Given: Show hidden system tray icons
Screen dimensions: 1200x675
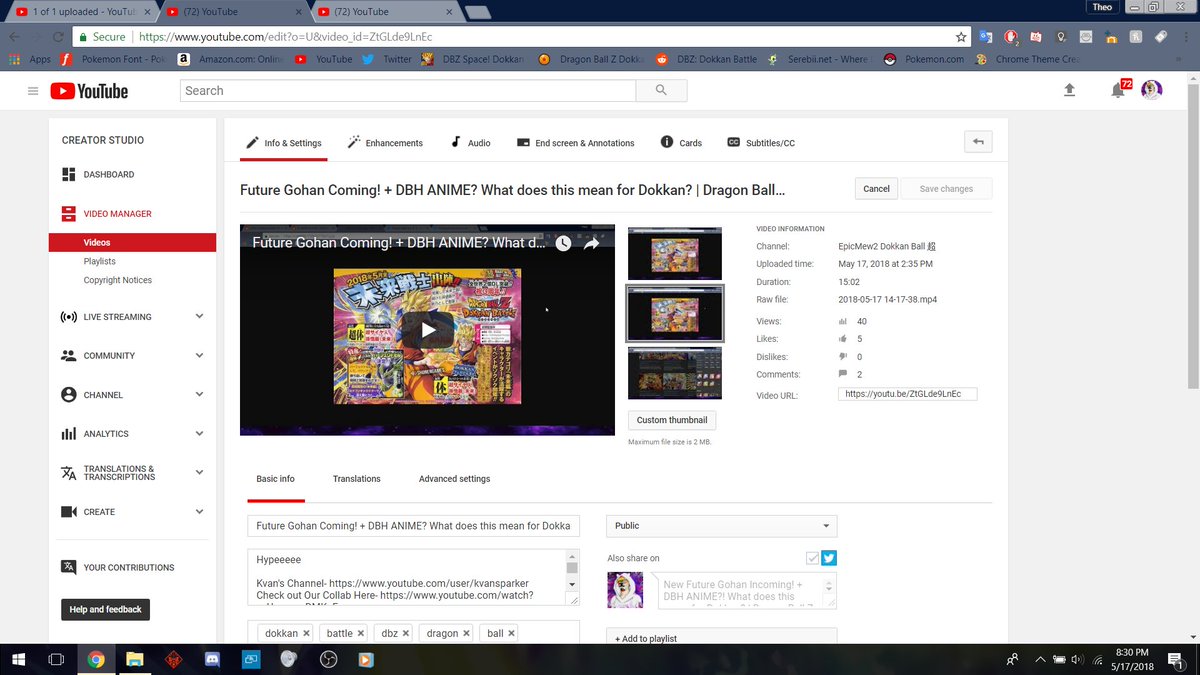Looking at the screenshot, I should pos(1040,659).
